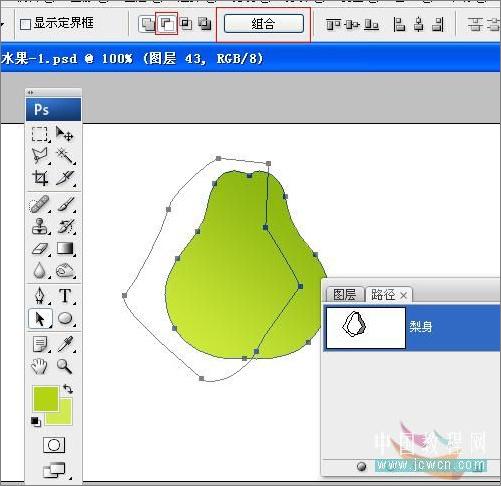
Task: Choose the Magic Wand tool
Action: (x=65, y=156)
